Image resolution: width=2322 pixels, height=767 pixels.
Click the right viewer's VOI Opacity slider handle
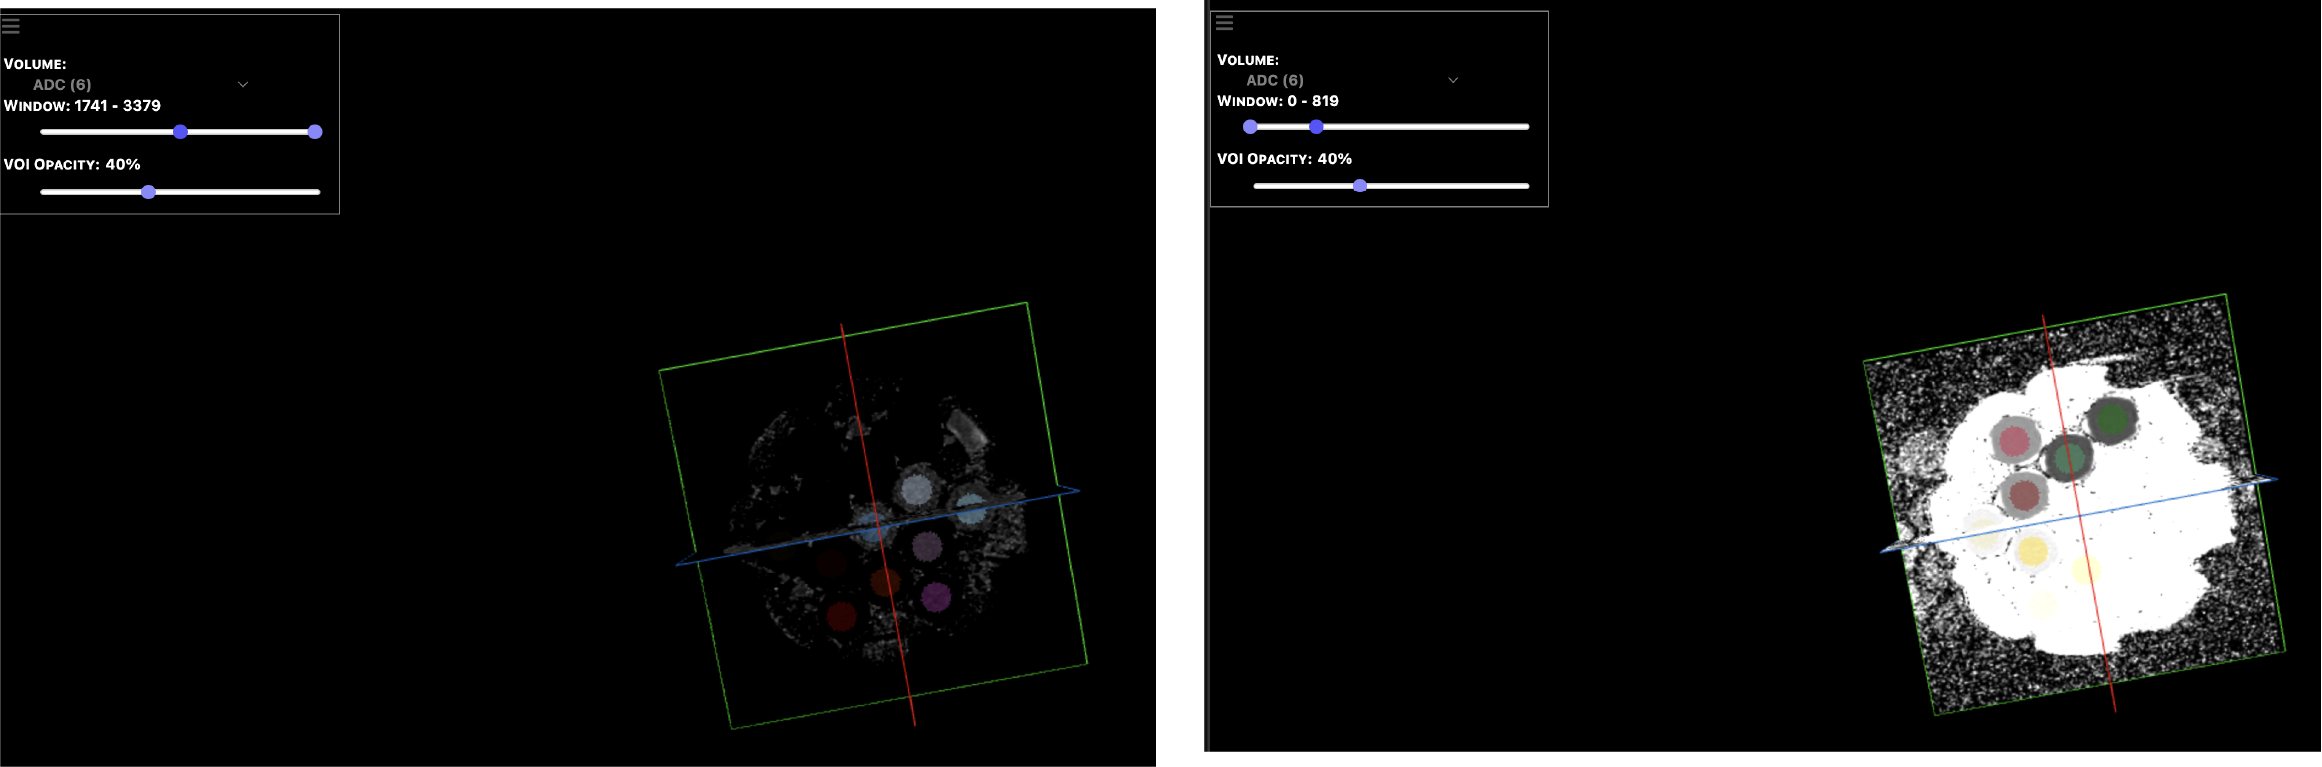tap(1360, 186)
